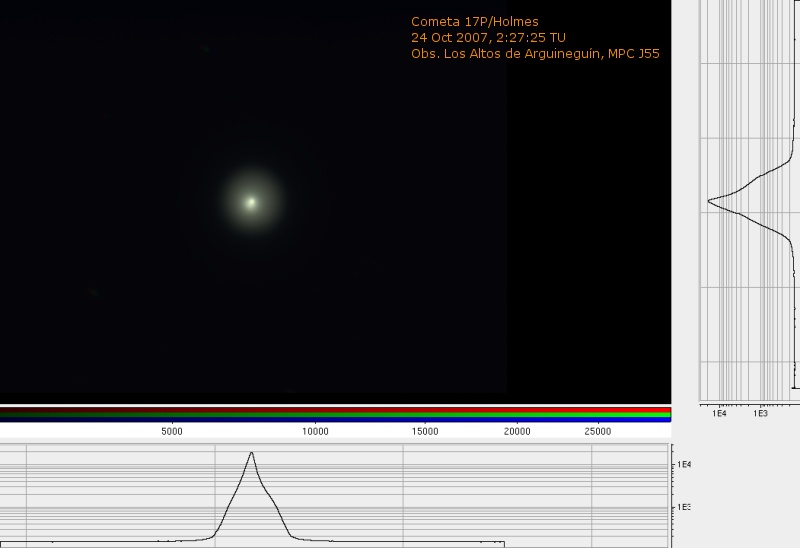Click the 'Obs. Los Altos de Arguineguín, MPC J55' text

[x=535, y=54]
